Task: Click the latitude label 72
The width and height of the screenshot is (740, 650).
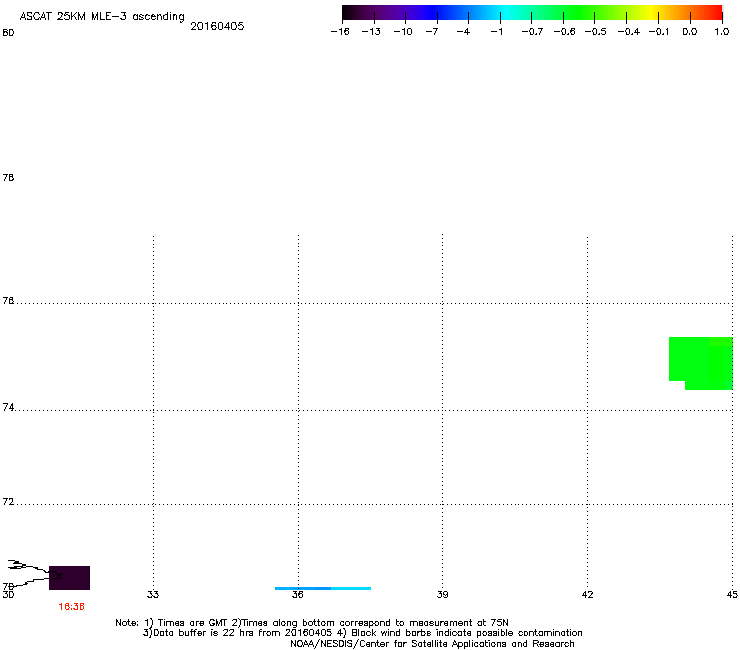Action: (x=8, y=501)
